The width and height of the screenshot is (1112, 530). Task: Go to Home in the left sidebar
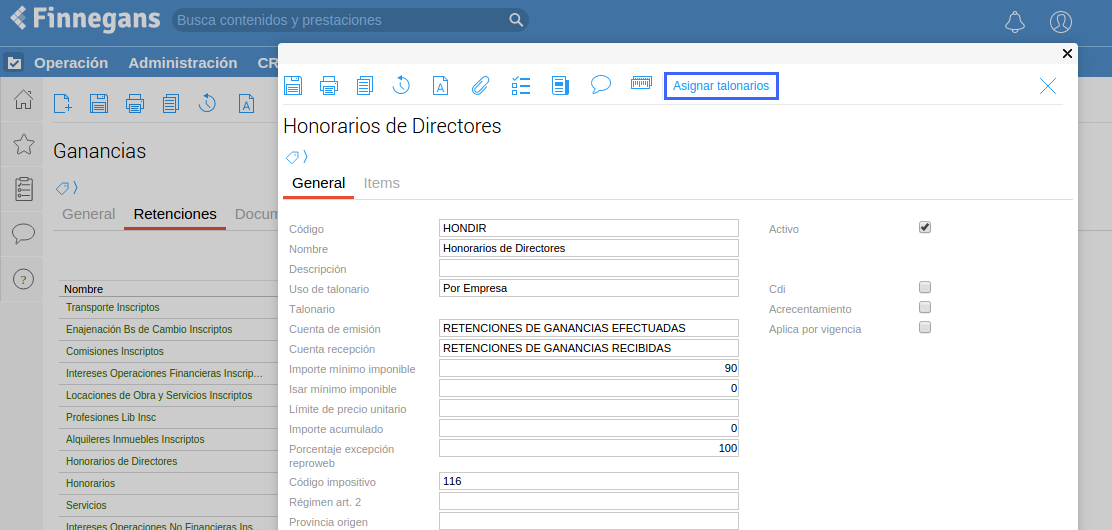(24, 100)
